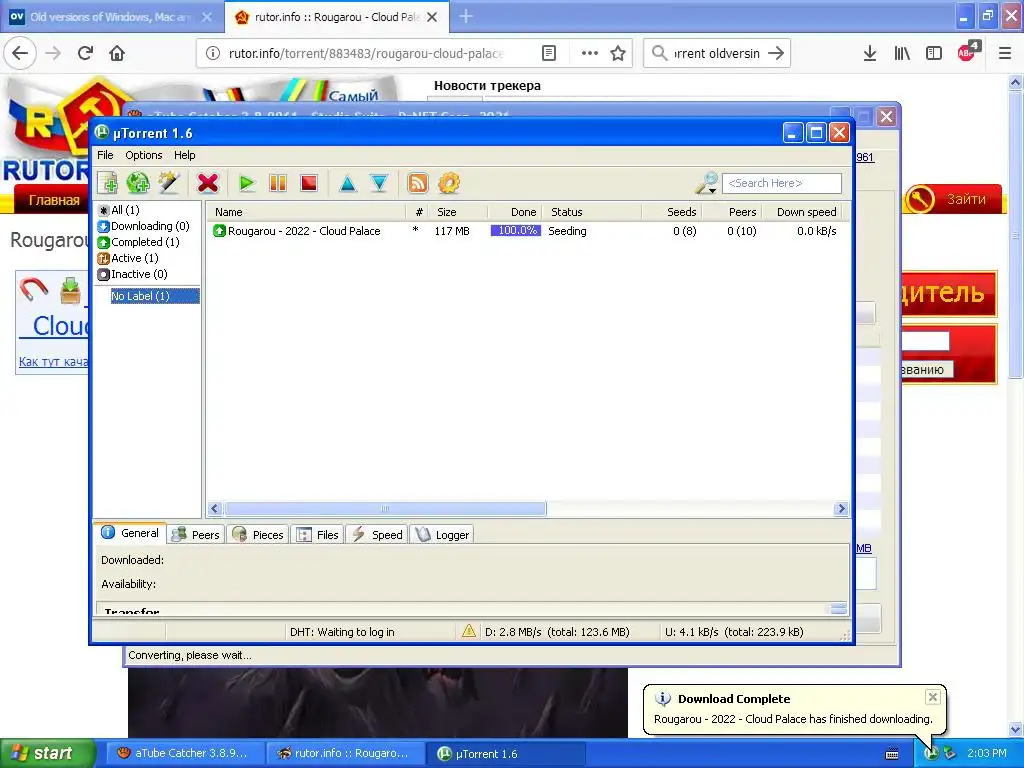Switch to the Peers tab
This screenshot has height=768, width=1024.
coord(195,535)
